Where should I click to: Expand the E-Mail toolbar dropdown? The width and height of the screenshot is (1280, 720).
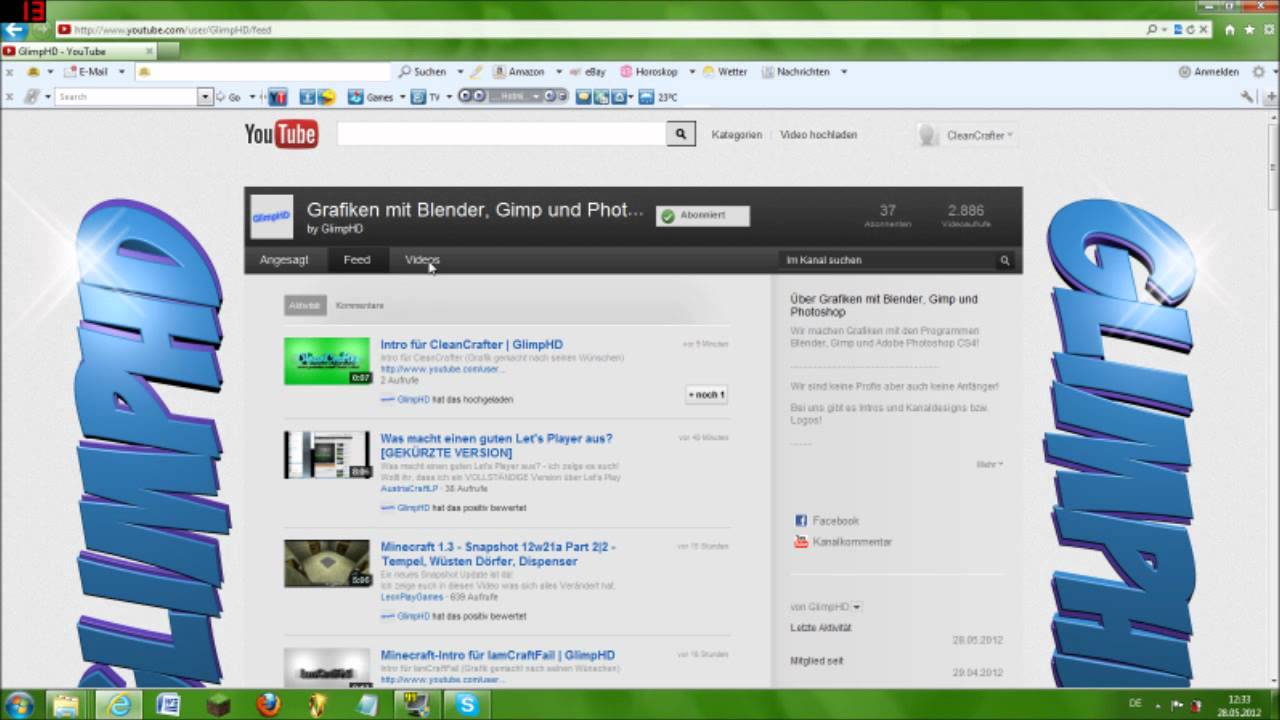click(x=122, y=72)
